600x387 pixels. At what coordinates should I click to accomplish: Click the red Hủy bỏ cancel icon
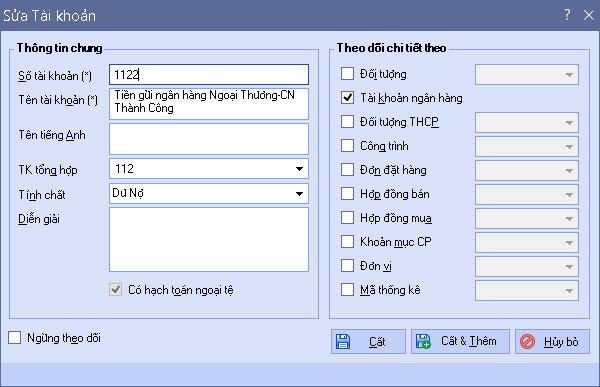tap(527, 341)
